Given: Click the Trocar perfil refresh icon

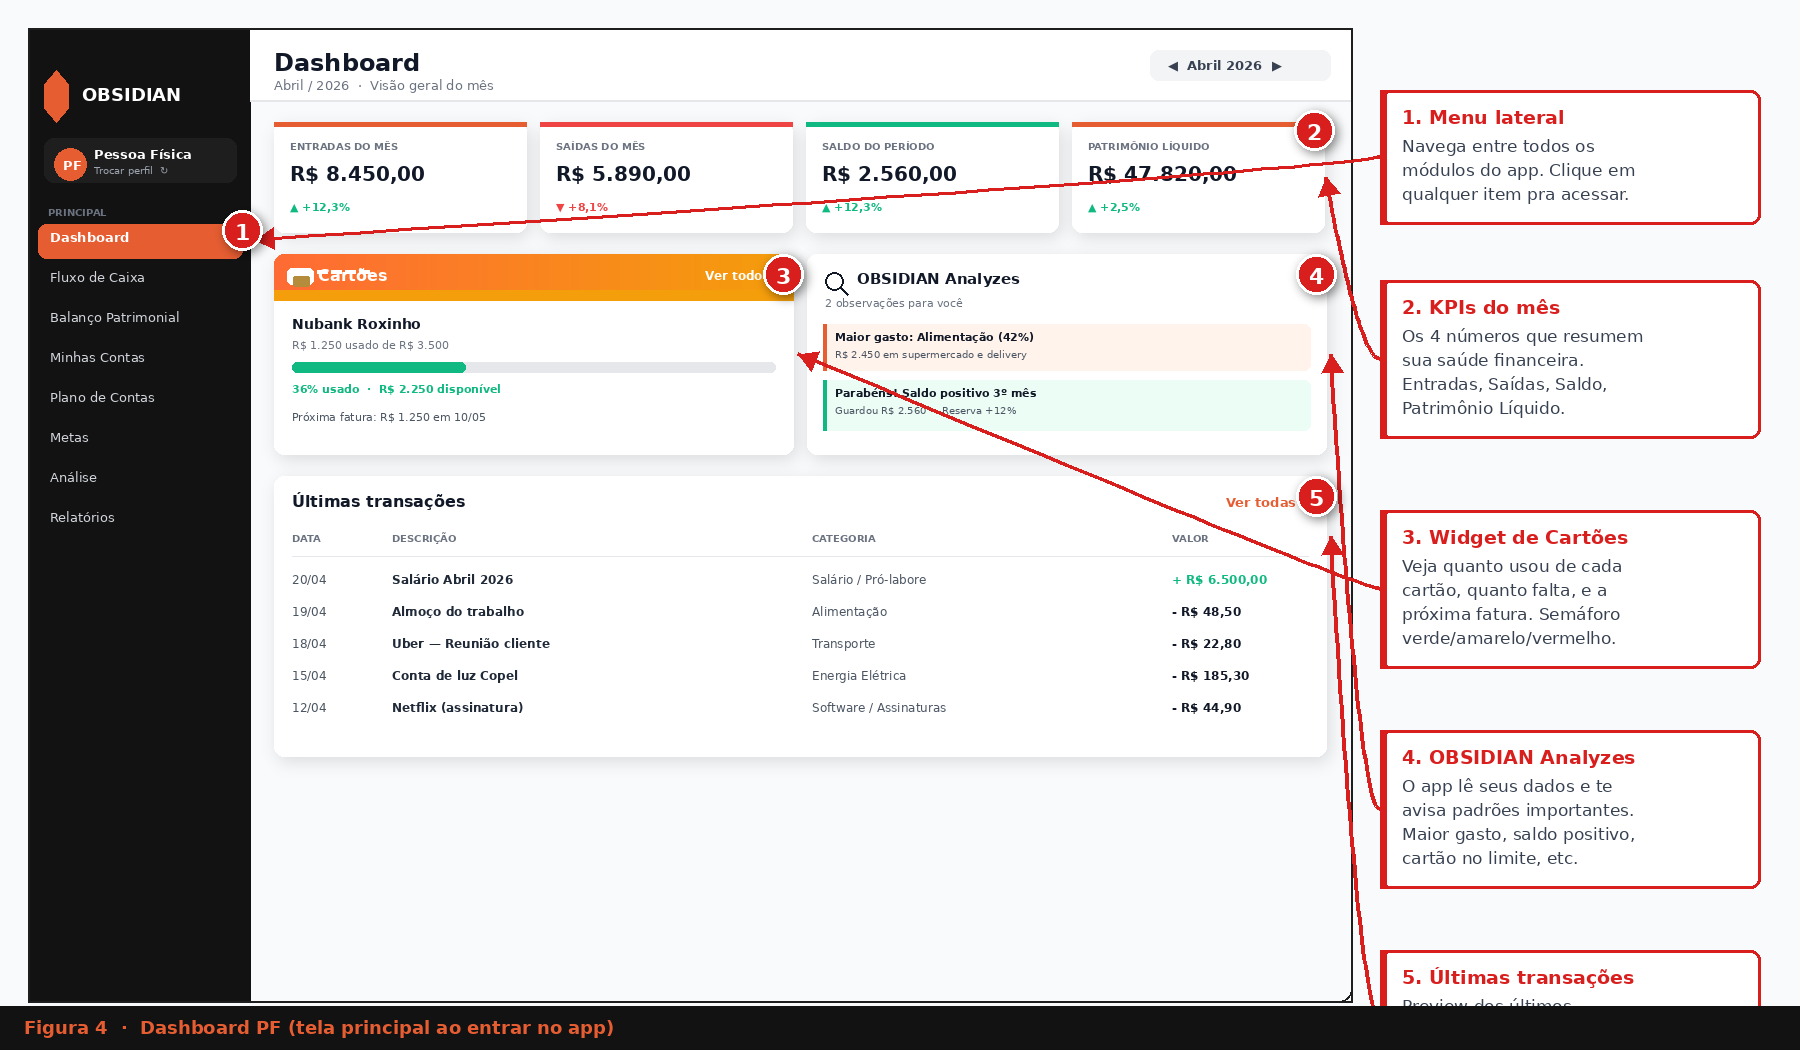Looking at the screenshot, I should 164,171.
